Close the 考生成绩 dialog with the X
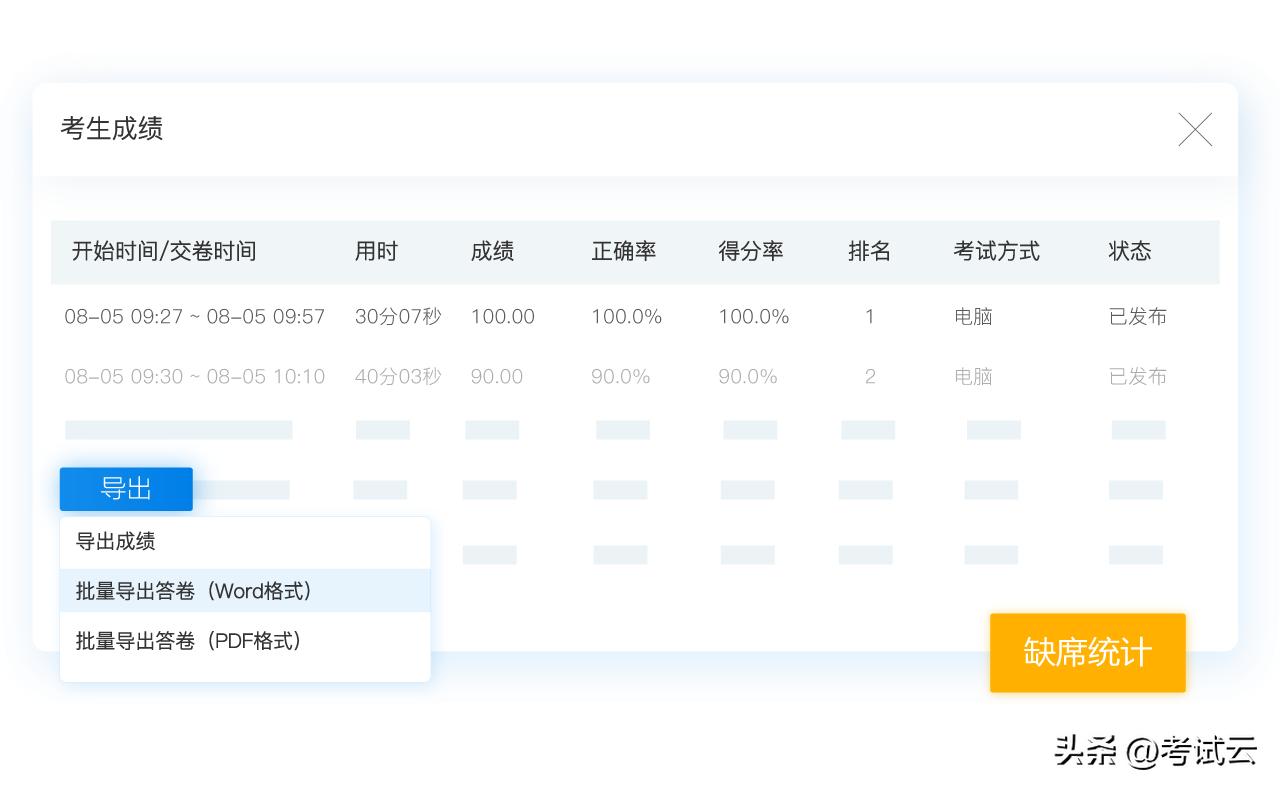 1195,130
